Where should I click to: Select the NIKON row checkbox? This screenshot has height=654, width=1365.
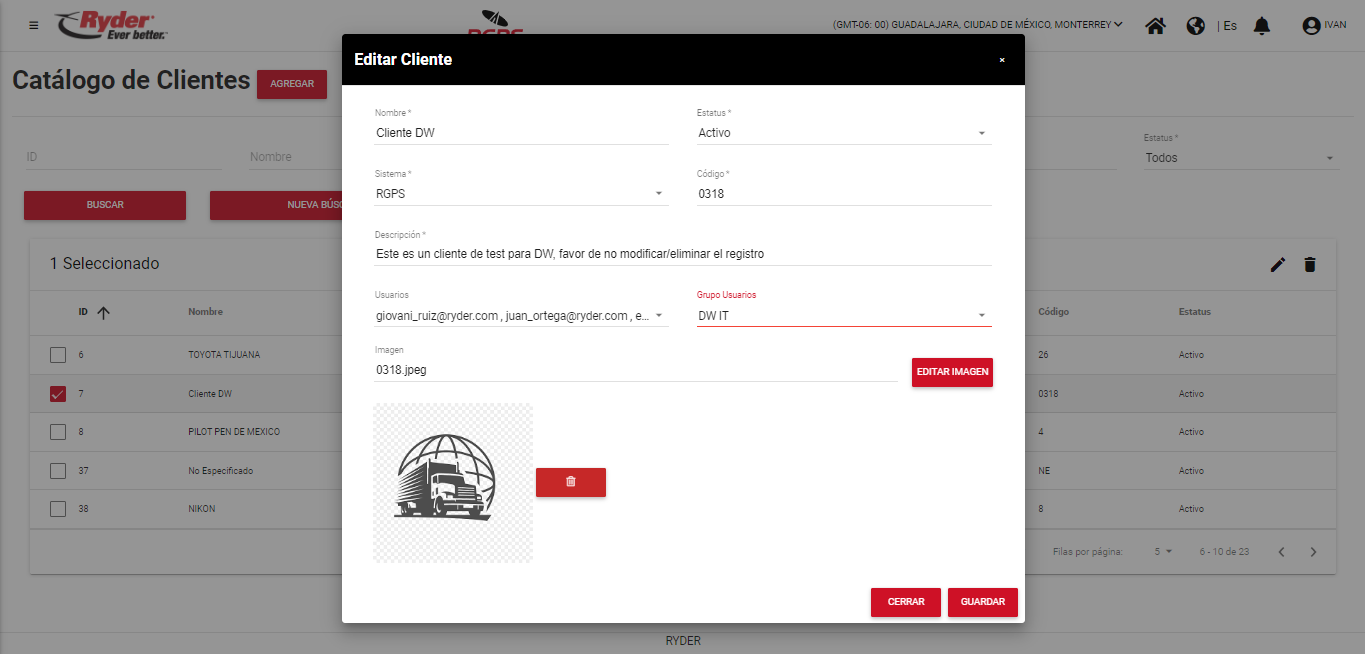pos(58,509)
